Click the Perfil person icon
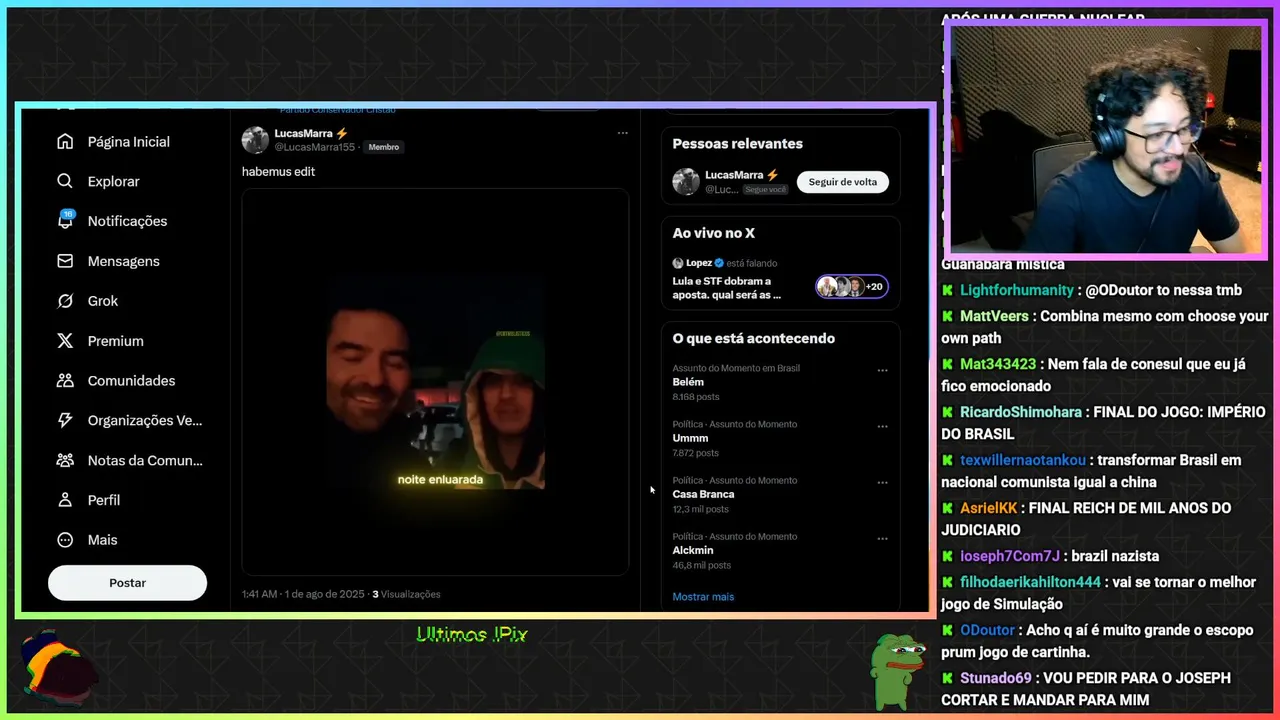The width and height of the screenshot is (1280, 720). click(65, 500)
